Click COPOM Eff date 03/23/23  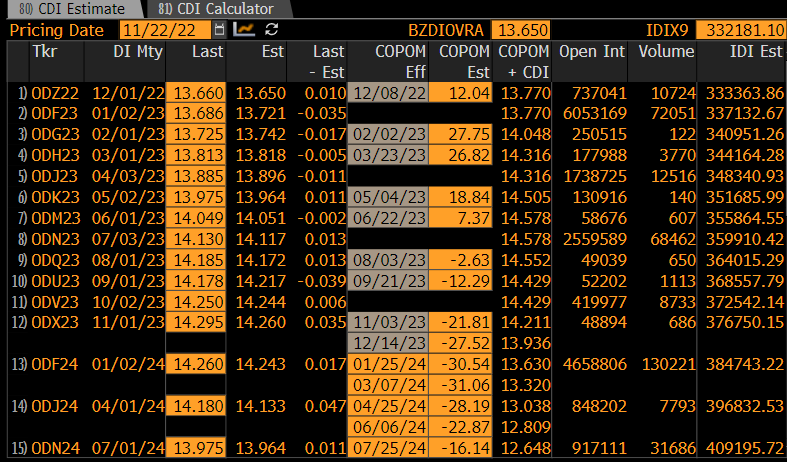(x=388, y=155)
